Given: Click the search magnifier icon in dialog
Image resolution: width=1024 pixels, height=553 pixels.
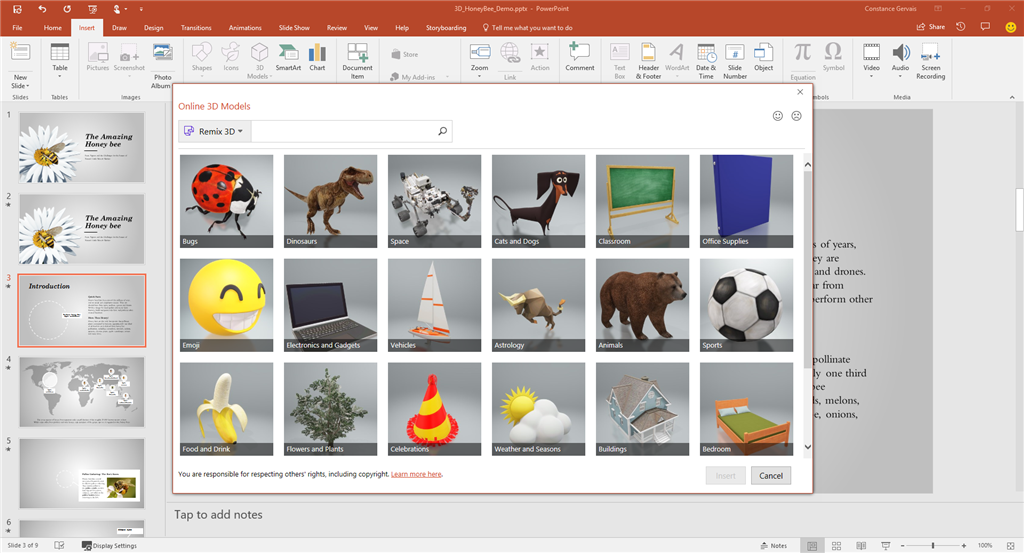Looking at the screenshot, I should tap(442, 131).
